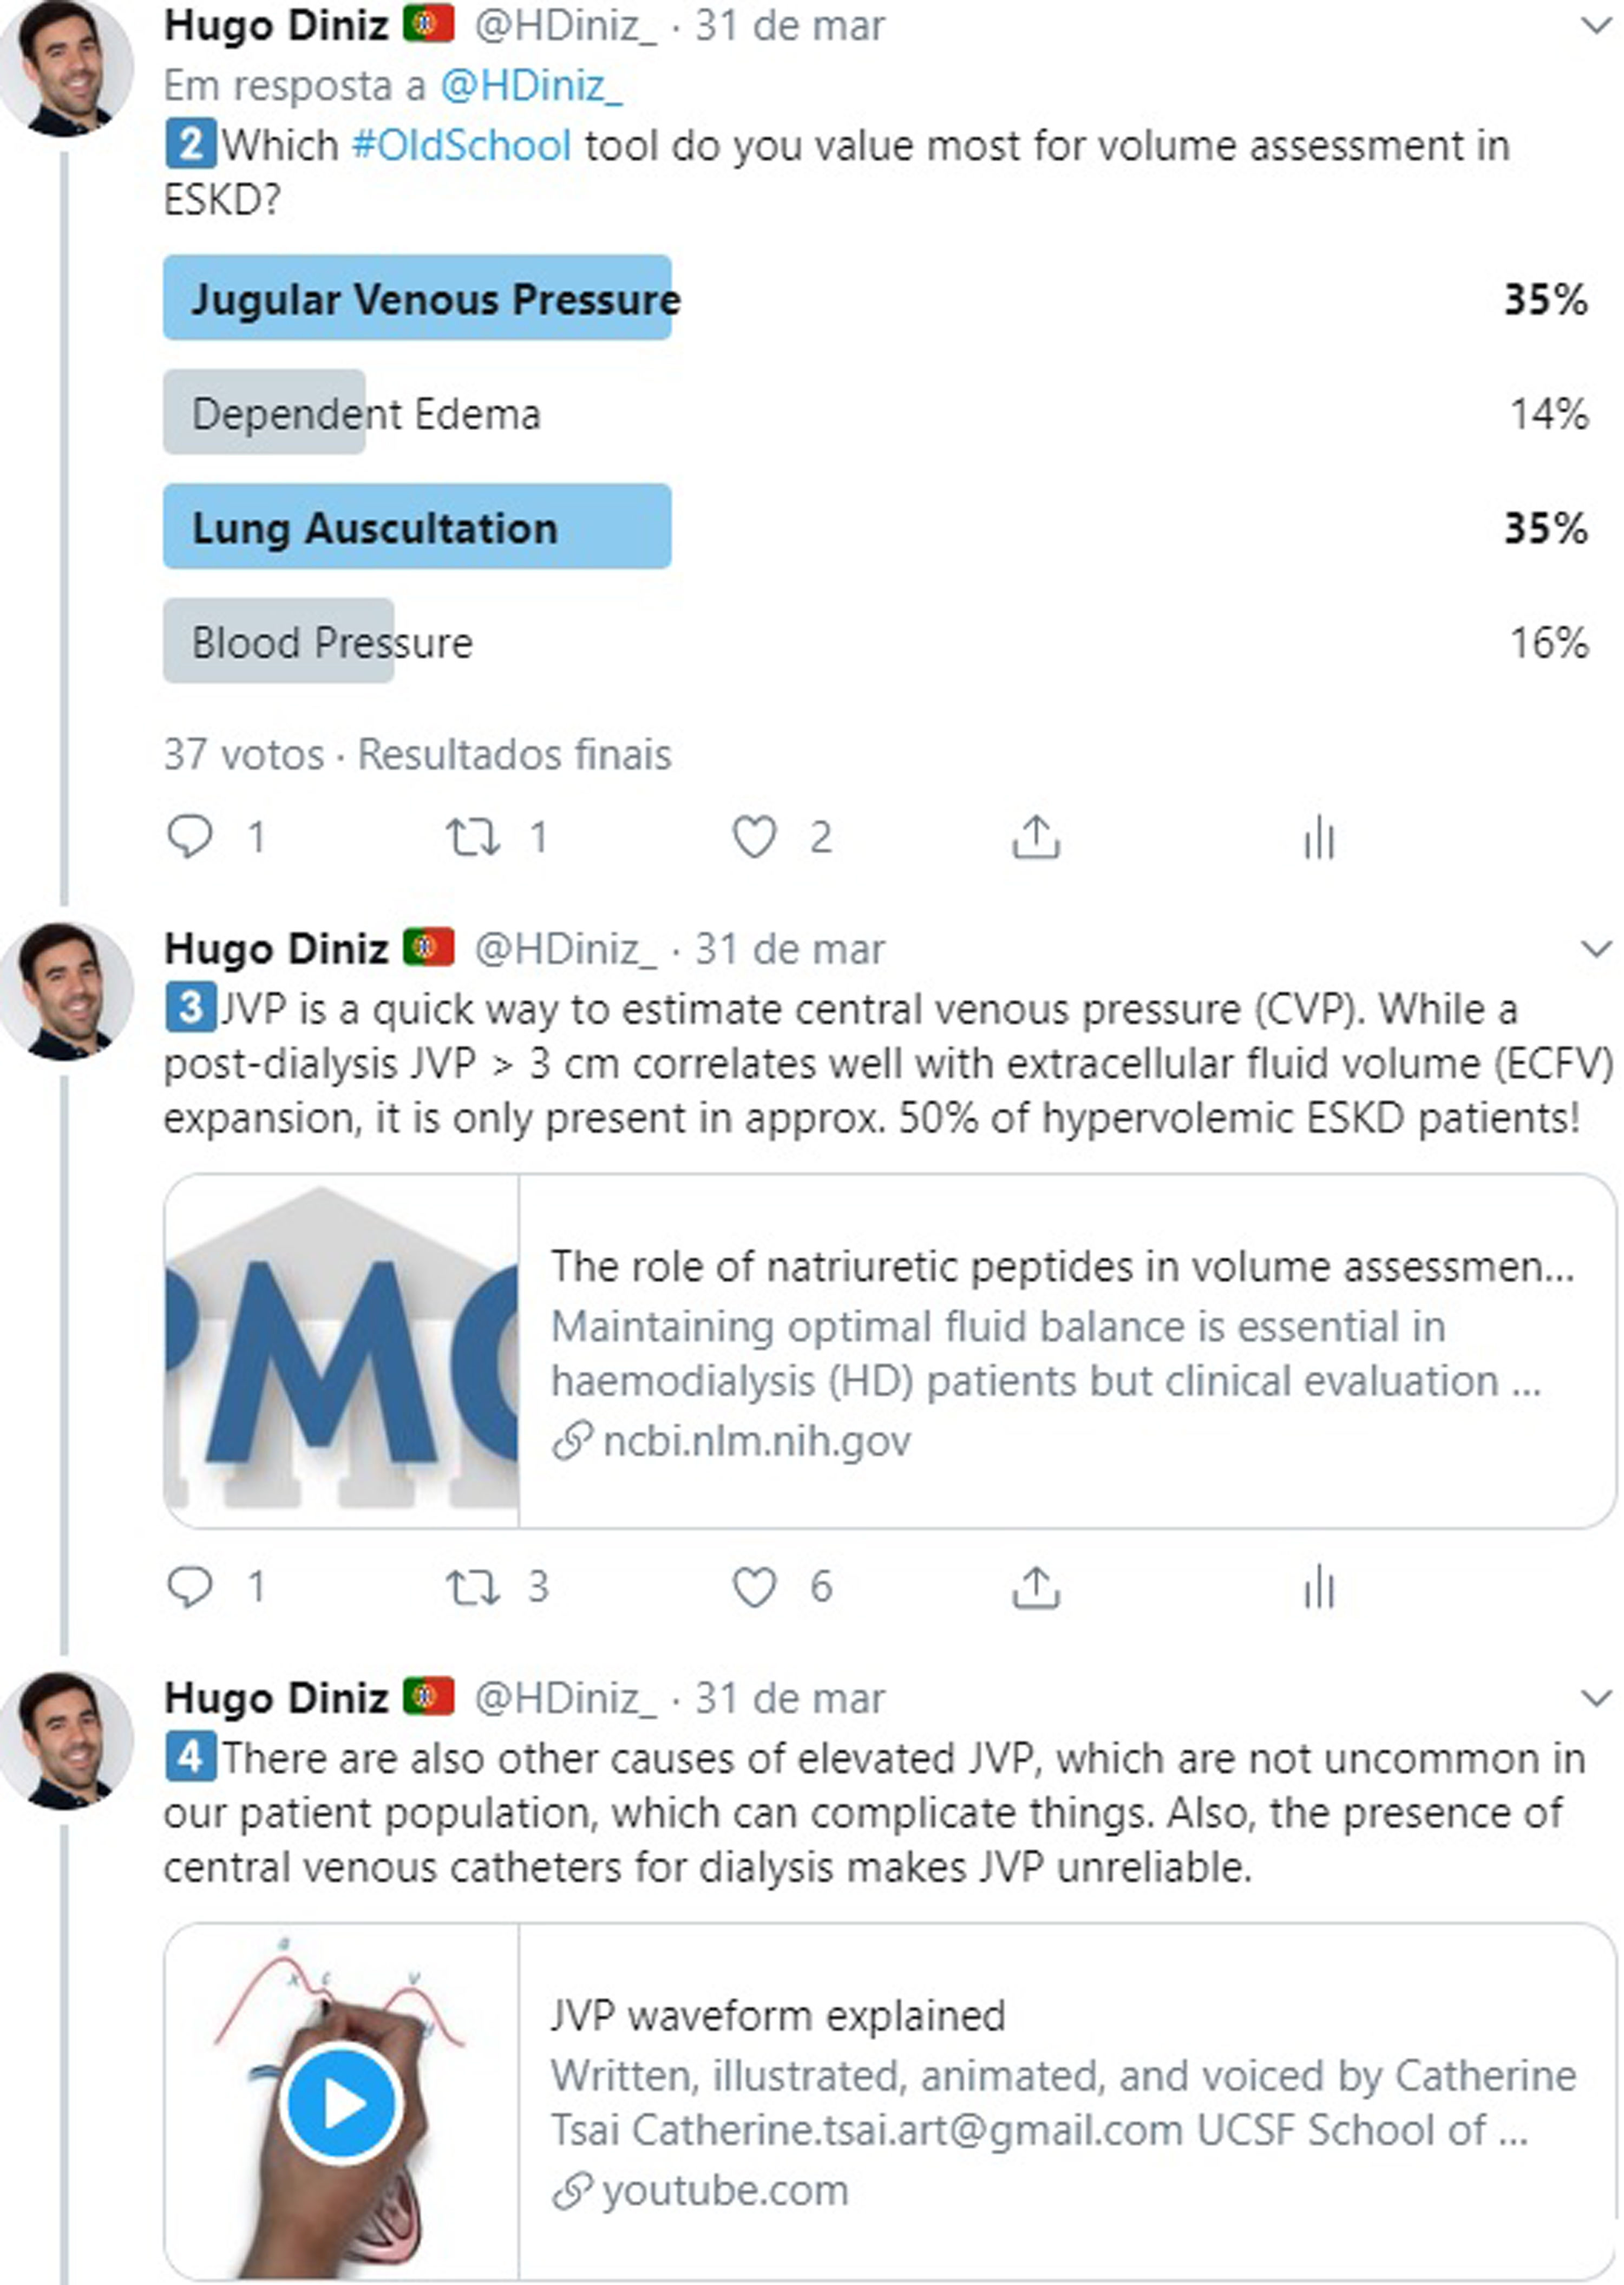The image size is (1624, 2285).
Task: Expand options chevron on the poll tweet
Action: tap(1596, 26)
